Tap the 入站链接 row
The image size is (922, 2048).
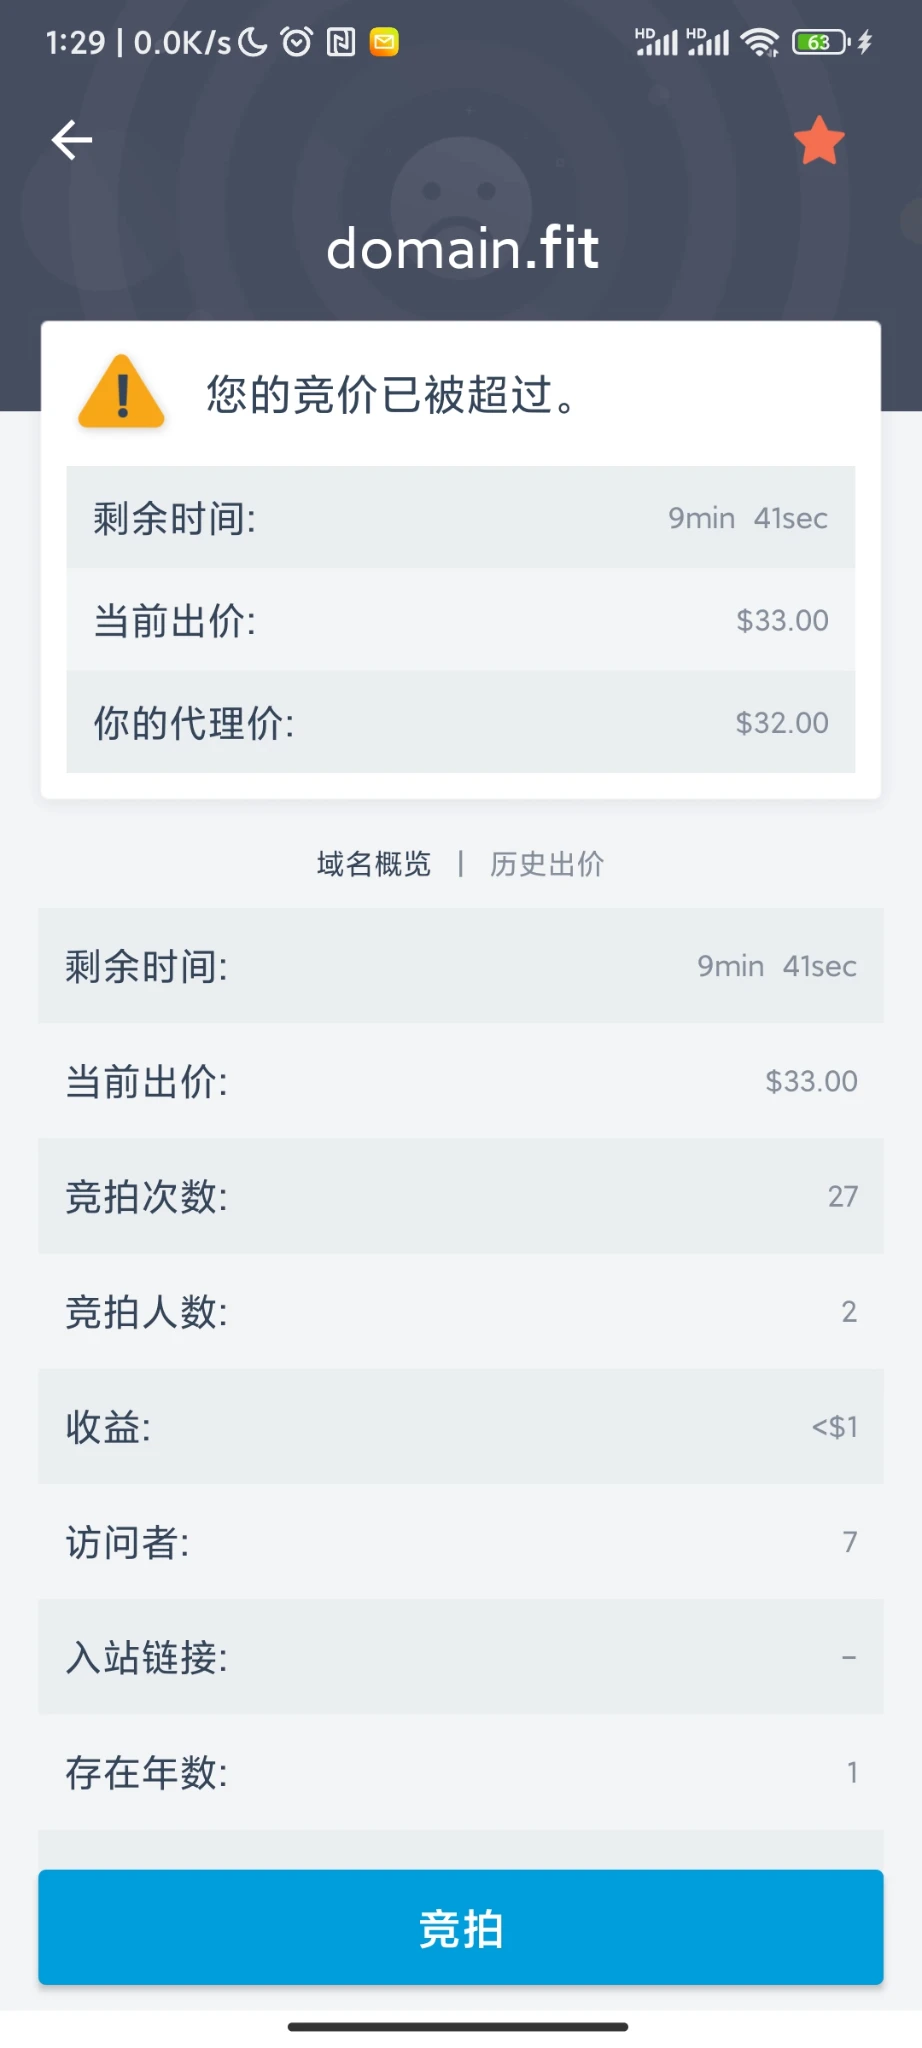pos(461,1657)
